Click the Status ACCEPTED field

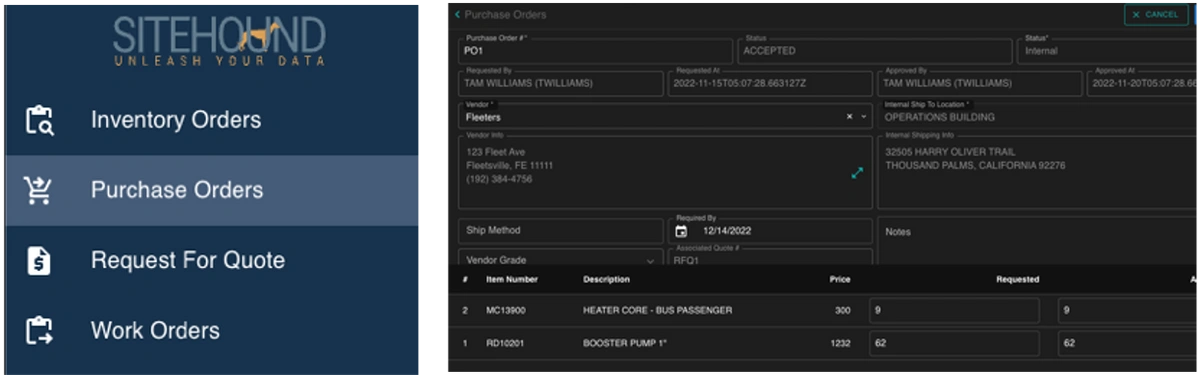(875, 50)
